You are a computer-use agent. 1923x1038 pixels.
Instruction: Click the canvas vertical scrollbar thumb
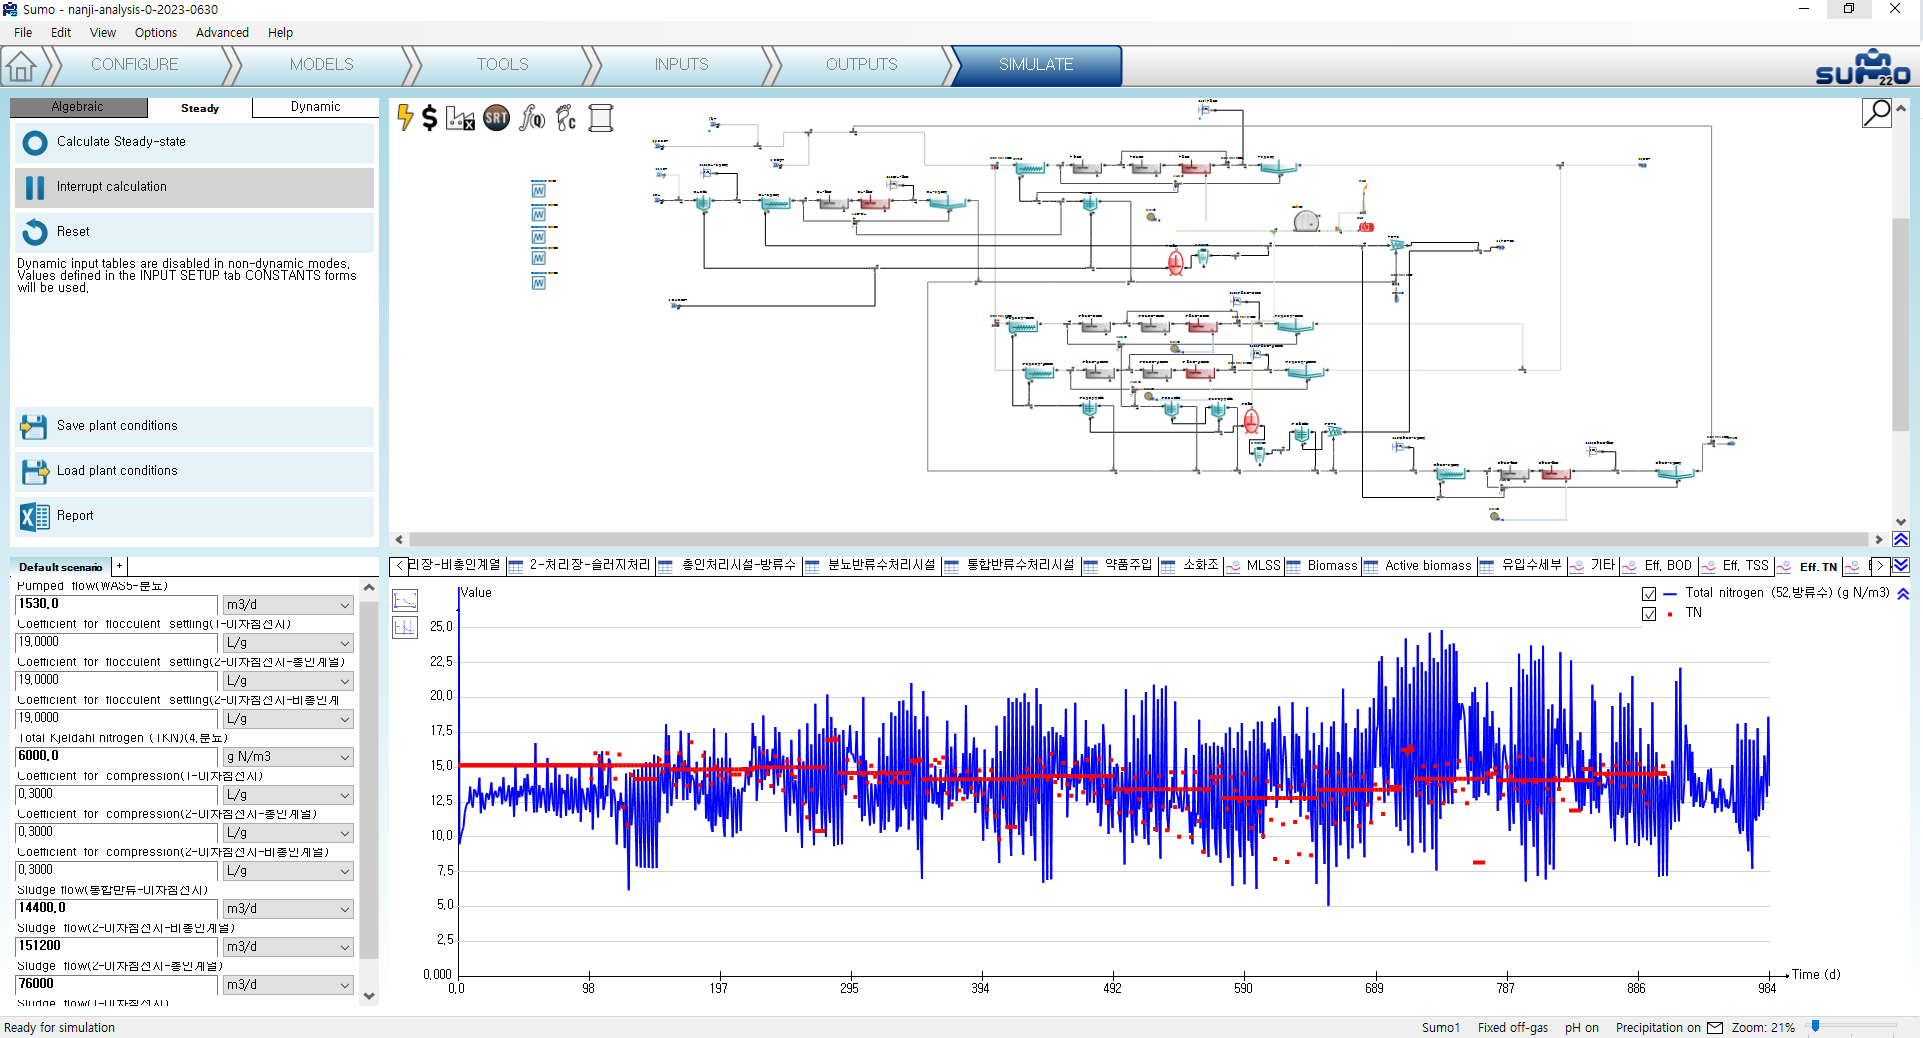(x=1901, y=325)
